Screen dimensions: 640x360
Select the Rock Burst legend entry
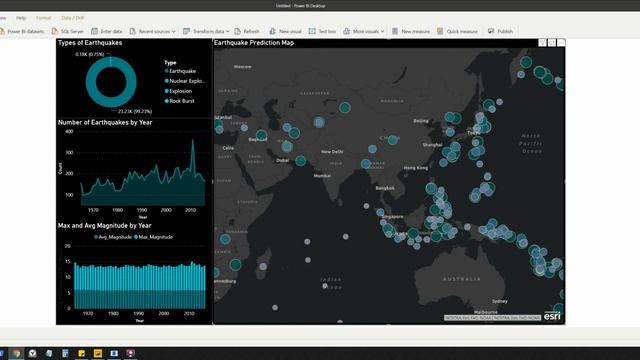[179, 101]
